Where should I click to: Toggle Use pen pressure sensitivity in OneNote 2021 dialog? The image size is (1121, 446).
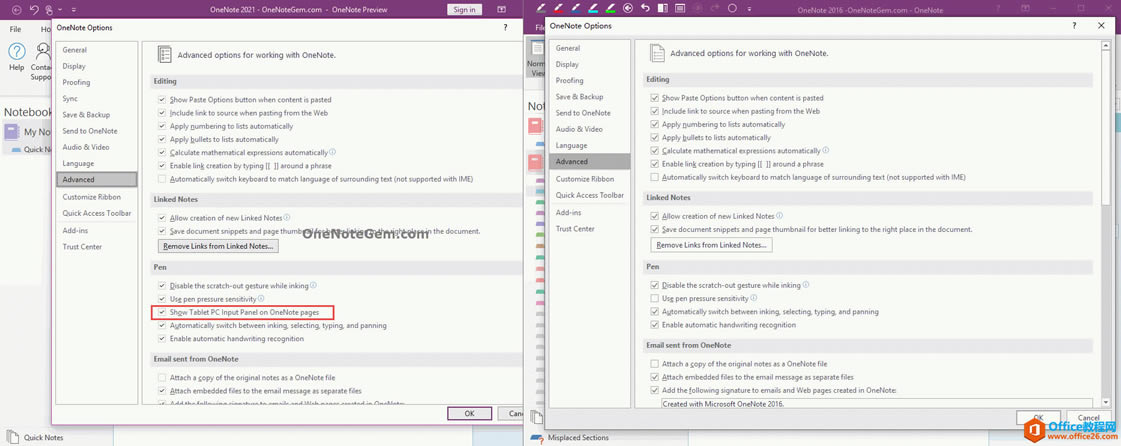(x=162, y=299)
